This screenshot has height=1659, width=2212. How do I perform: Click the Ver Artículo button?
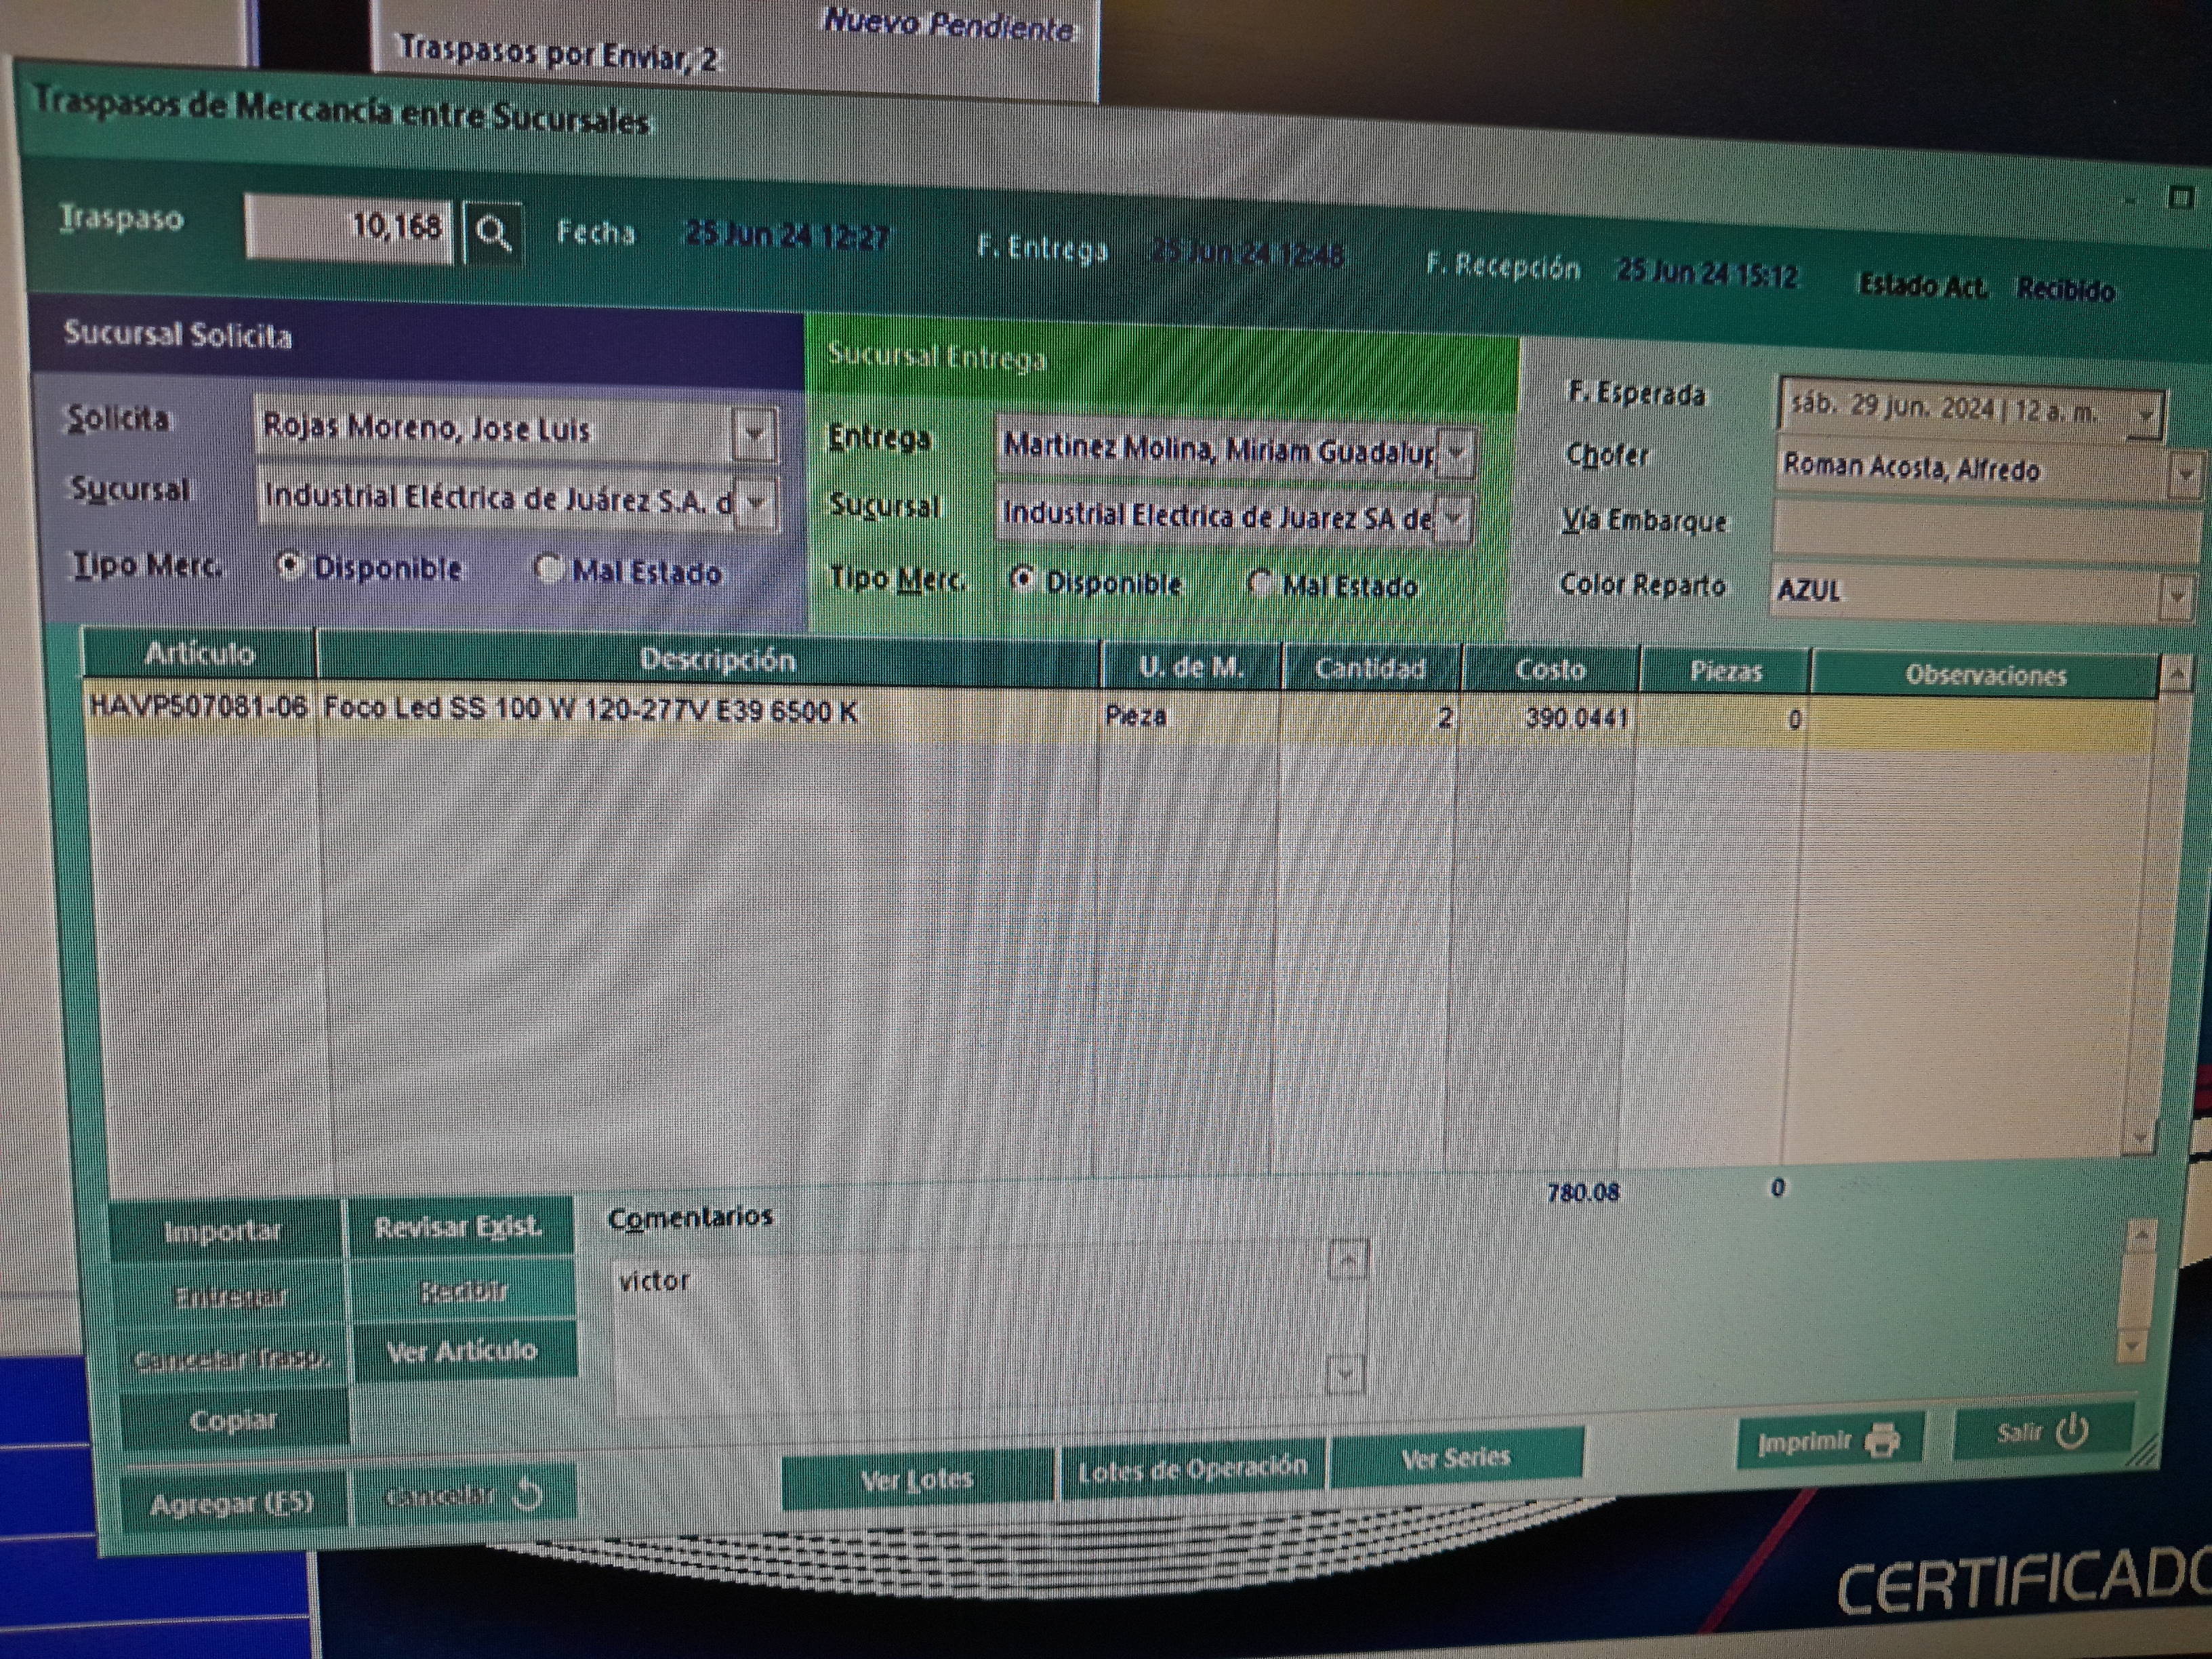[463, 1352]
